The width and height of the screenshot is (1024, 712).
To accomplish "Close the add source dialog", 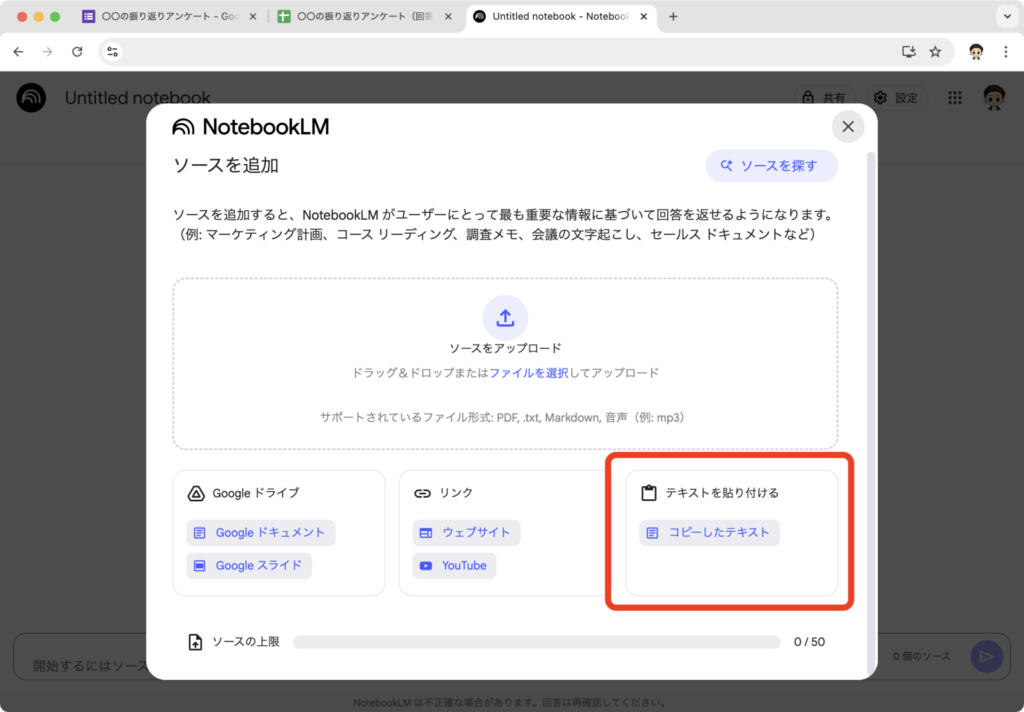I will [x=848, y=127].
